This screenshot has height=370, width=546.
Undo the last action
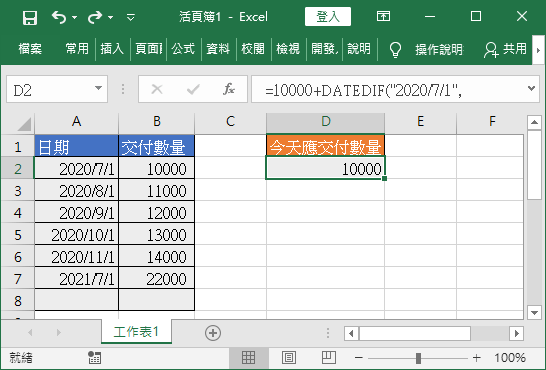[59, 17]
